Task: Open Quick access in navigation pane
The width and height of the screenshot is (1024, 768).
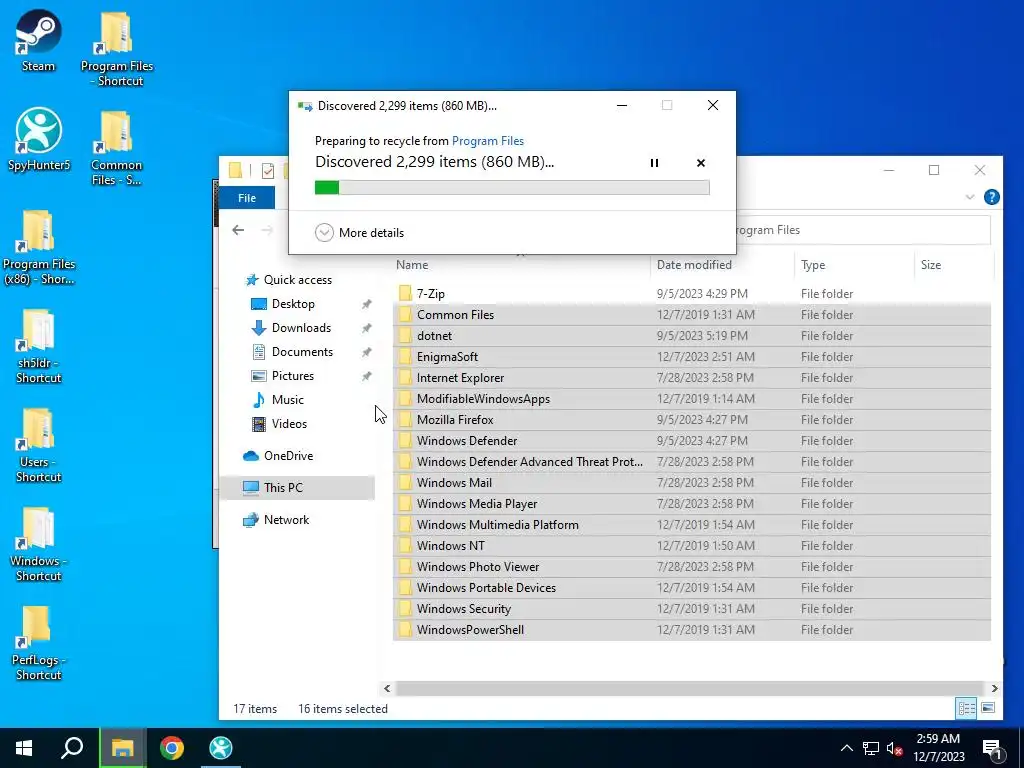Action: tap(288, 280)
